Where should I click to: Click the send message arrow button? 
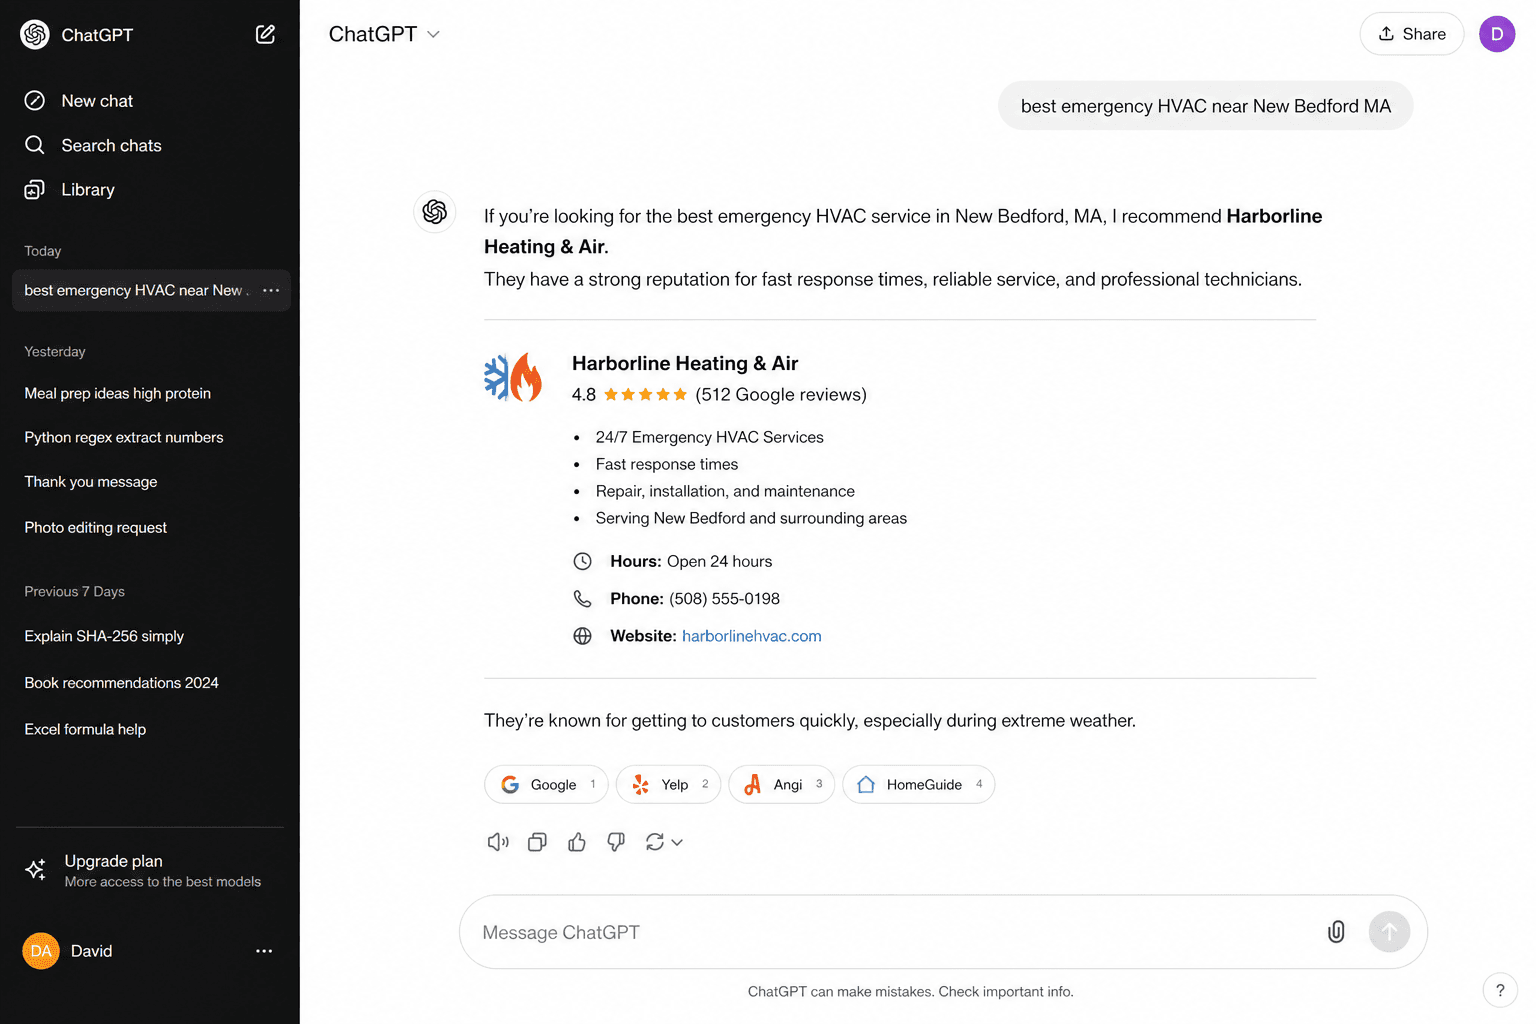coord(1389,932)
